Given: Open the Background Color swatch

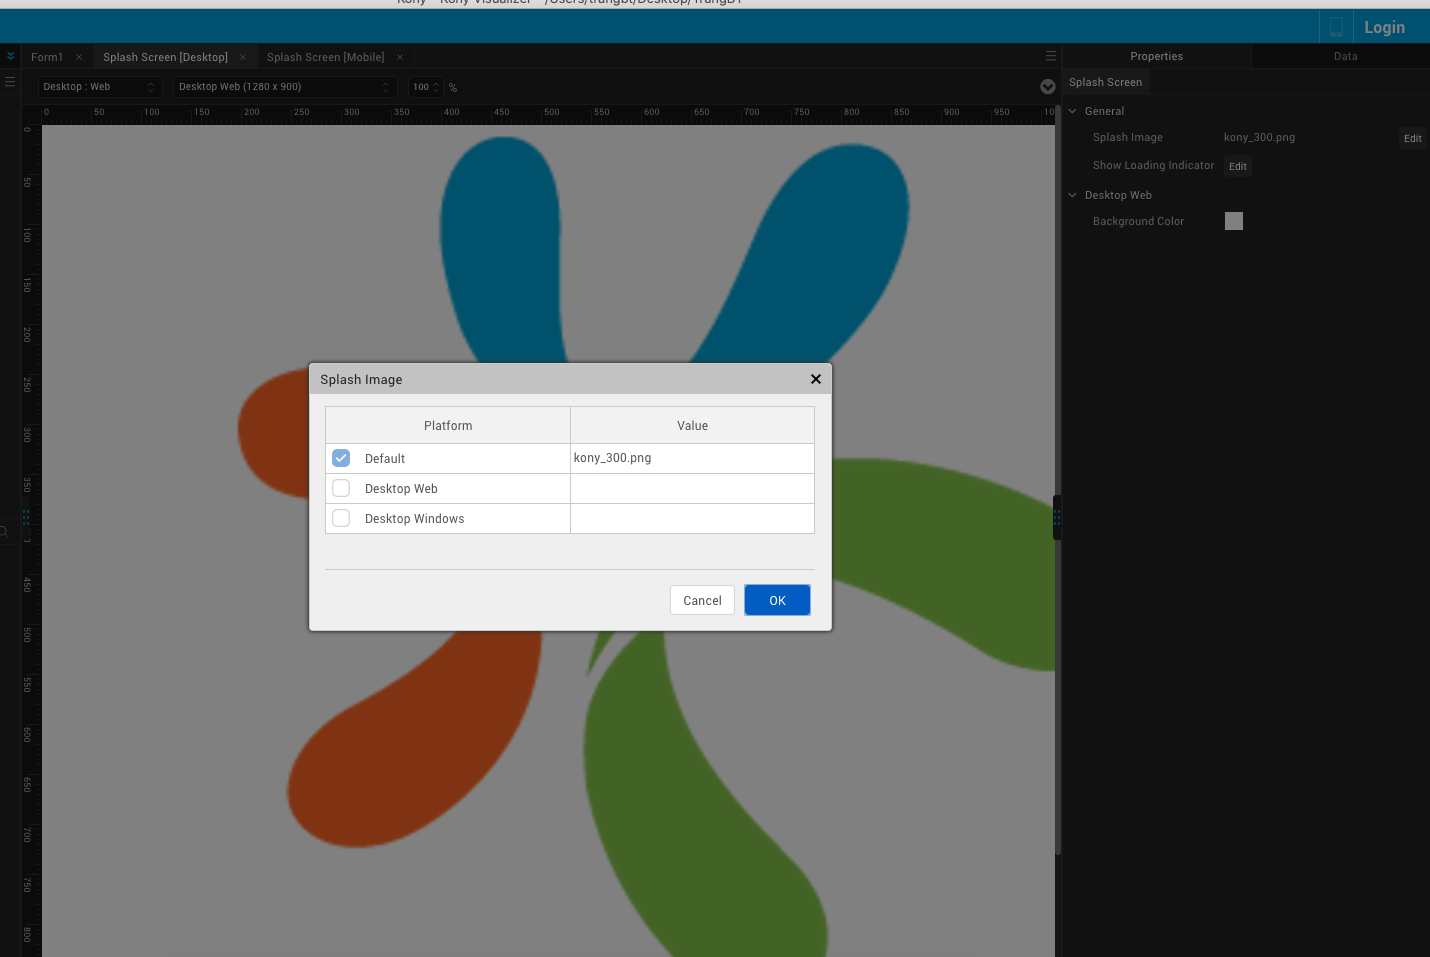Looking at the screenshot, I should pos(1234,221).
